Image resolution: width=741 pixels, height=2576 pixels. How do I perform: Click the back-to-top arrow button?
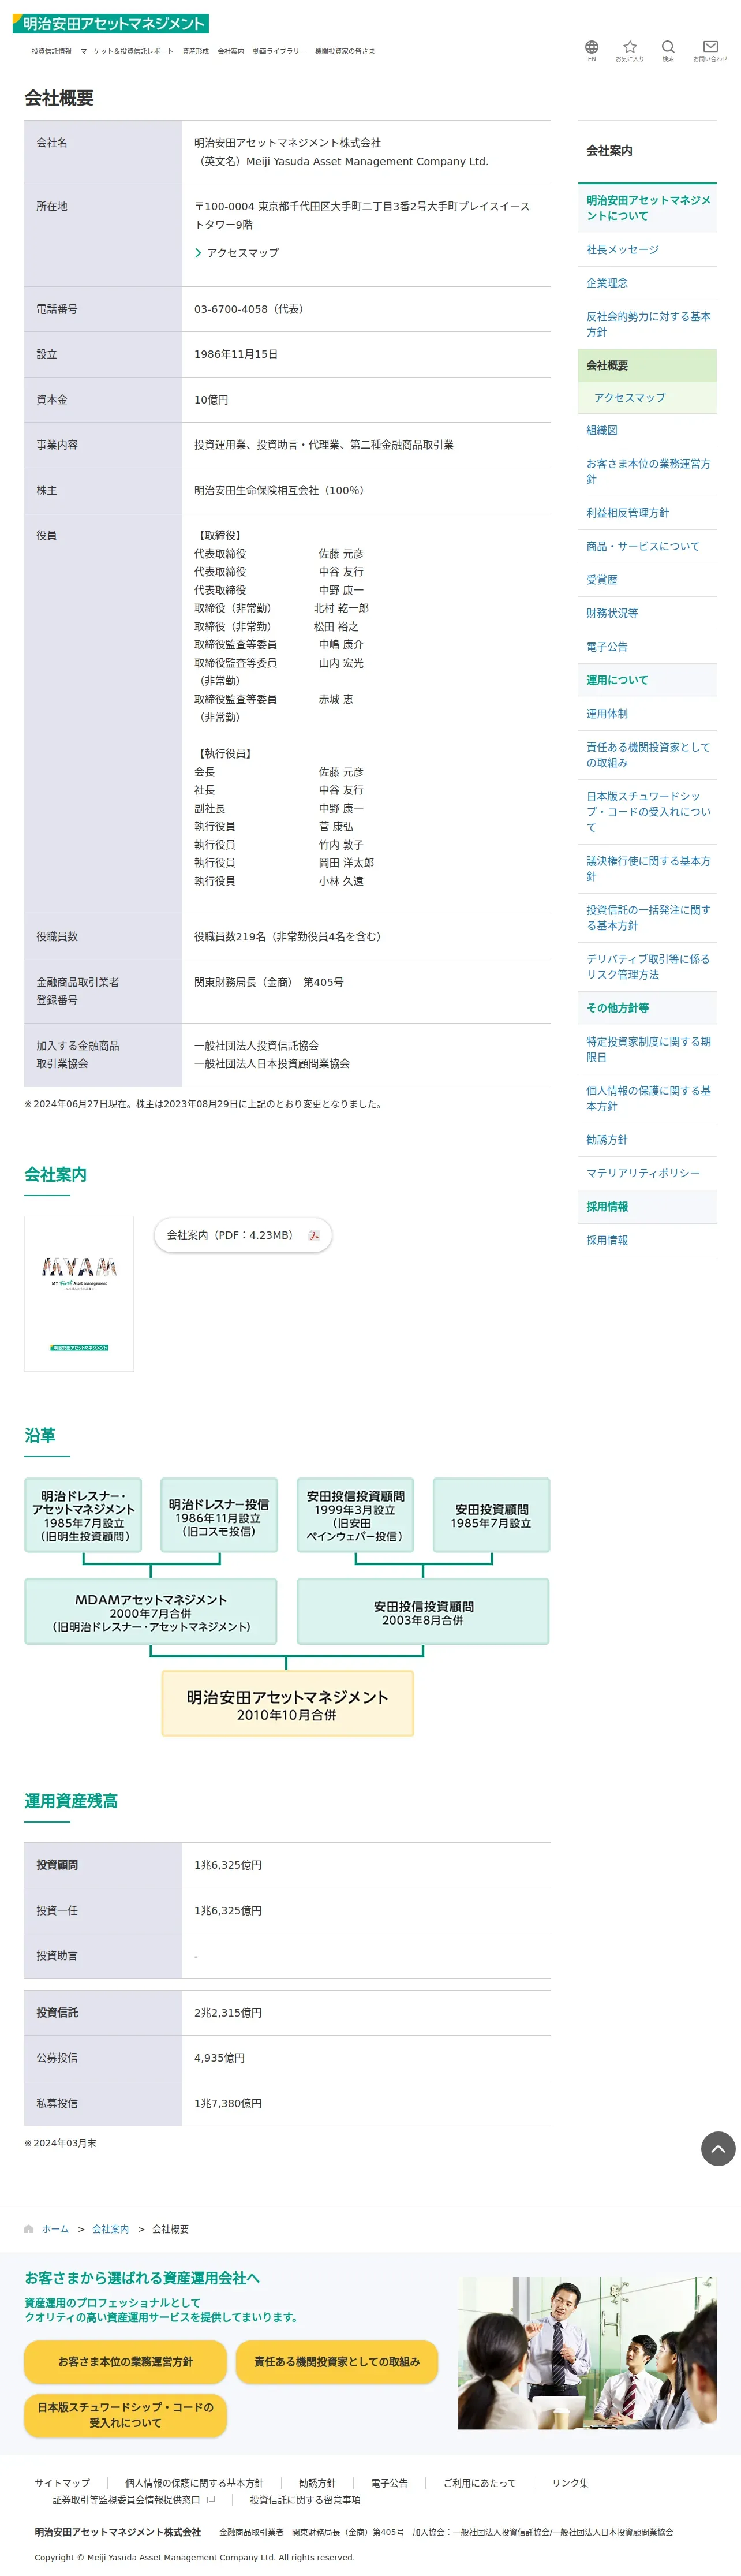click(x=717, y=2149)
